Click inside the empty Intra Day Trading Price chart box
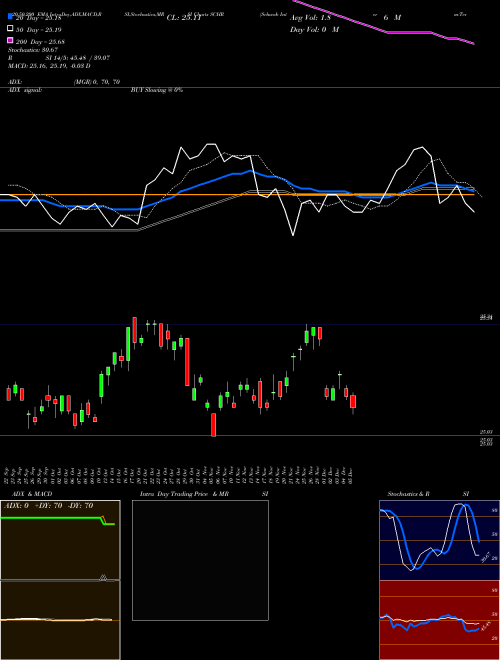 tap(200, 560)
